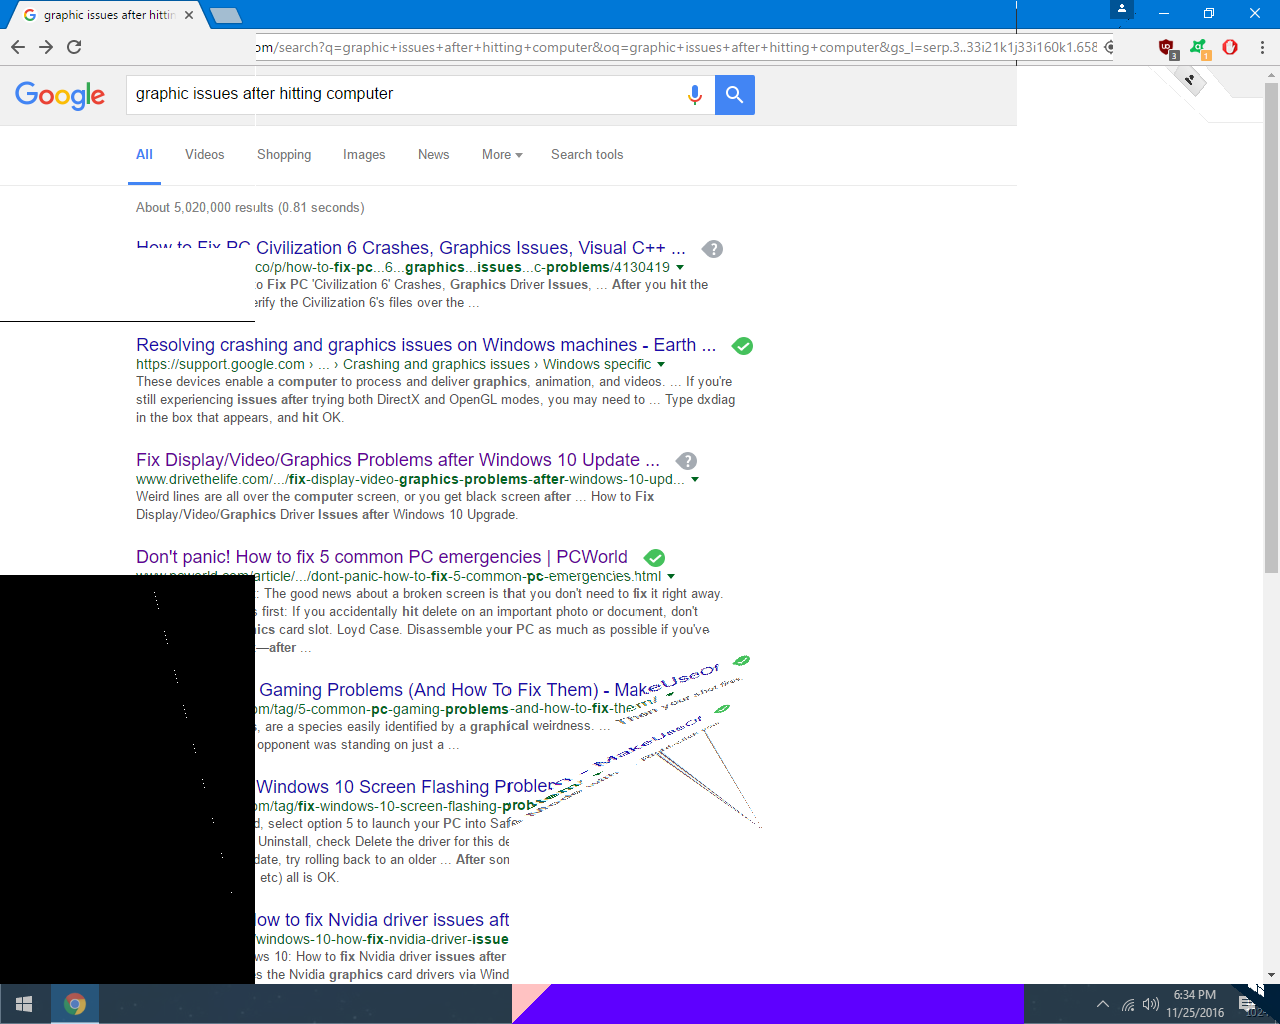Open the Wi-Fi network tray icon
Image resolution: width=1280 pixels, height=1024 pixels.
[x=1128, y=1004]
